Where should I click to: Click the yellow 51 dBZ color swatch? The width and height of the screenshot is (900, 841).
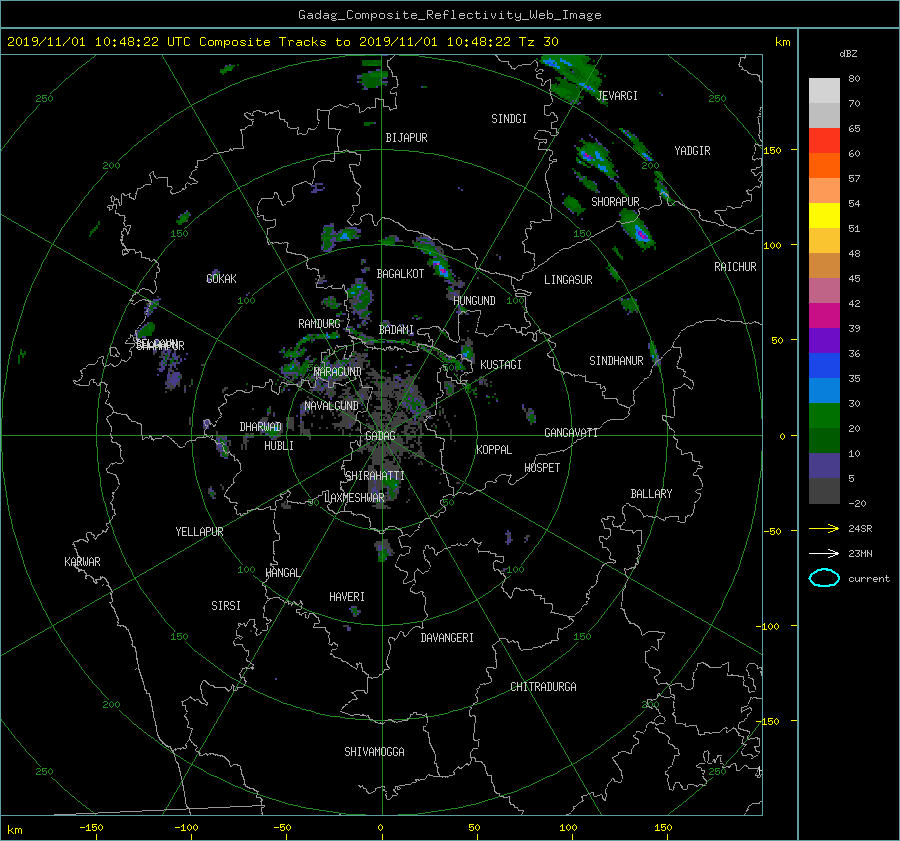[x=824, y=216]
